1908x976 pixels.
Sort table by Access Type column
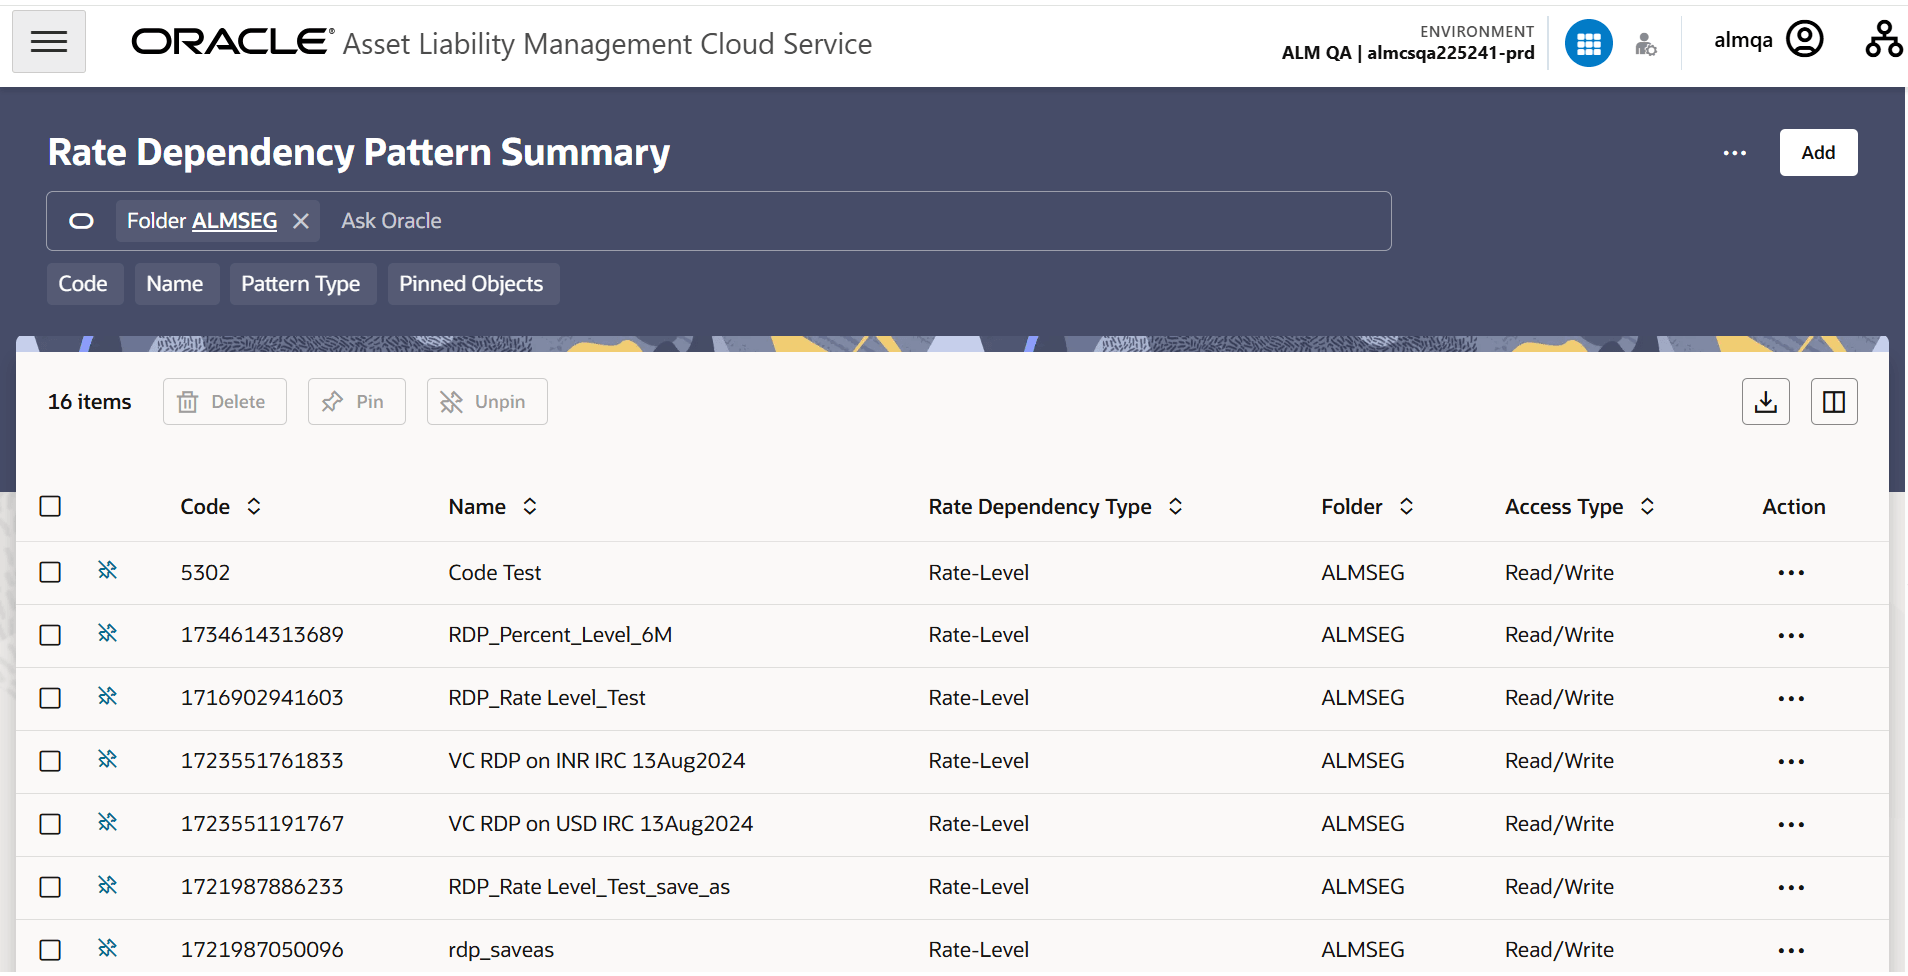coord(1647,506)
